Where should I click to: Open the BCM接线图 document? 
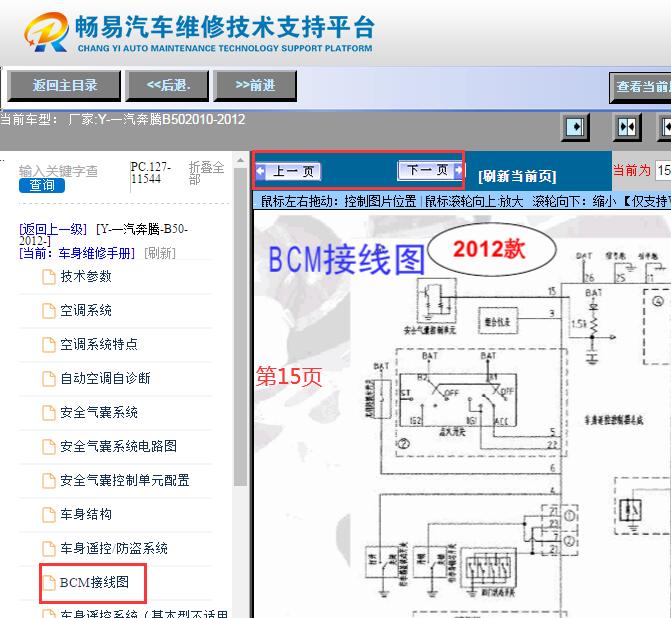click(x=94, y=582)
